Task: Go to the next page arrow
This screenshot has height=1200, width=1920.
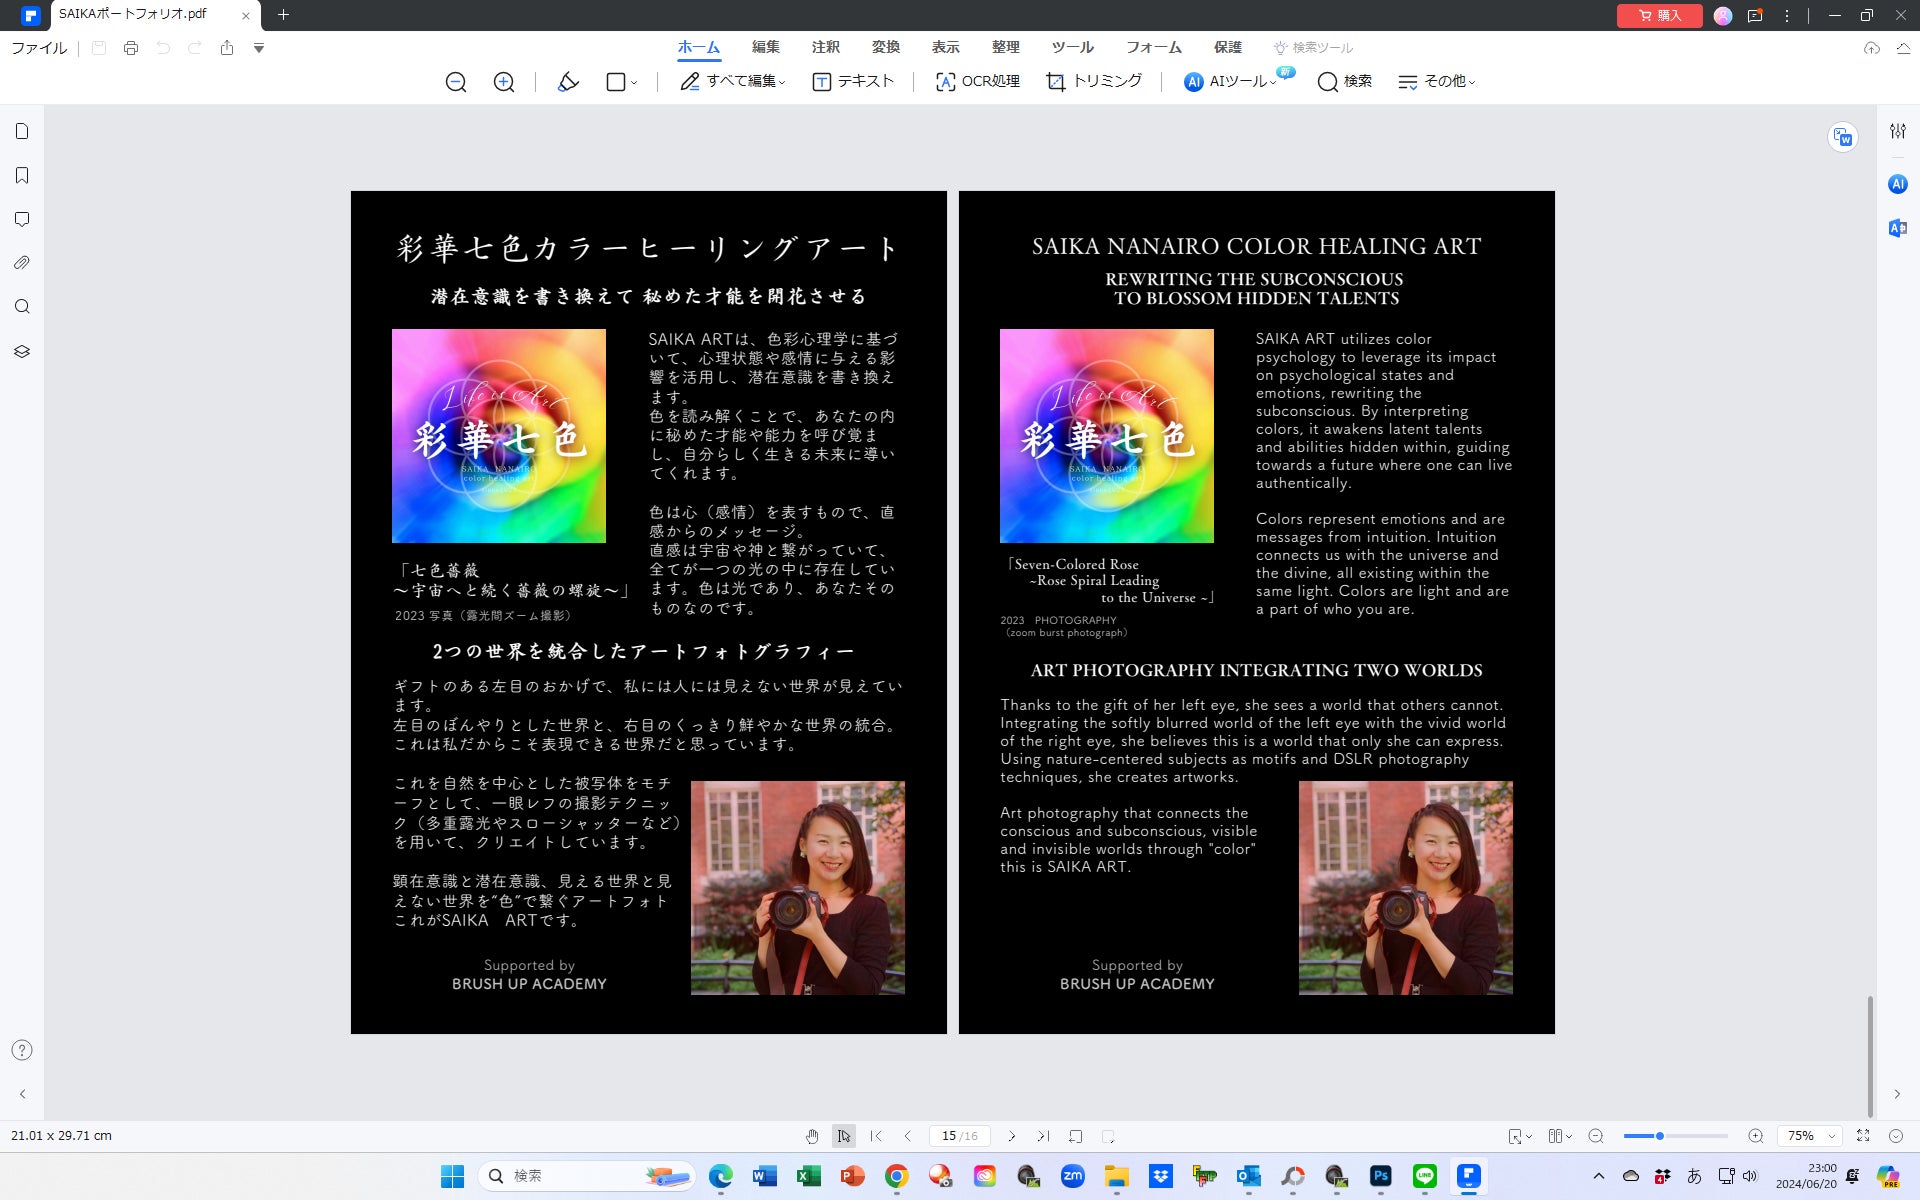Action: tap(1012, 1136)
